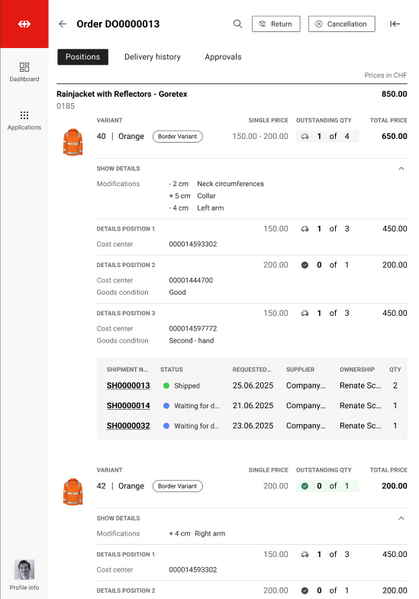Image resolution: width=419 pixels, height=599 pixels.
Task: Click the Ownership column header
Action: pyautogui.click(x=357, y=369)
